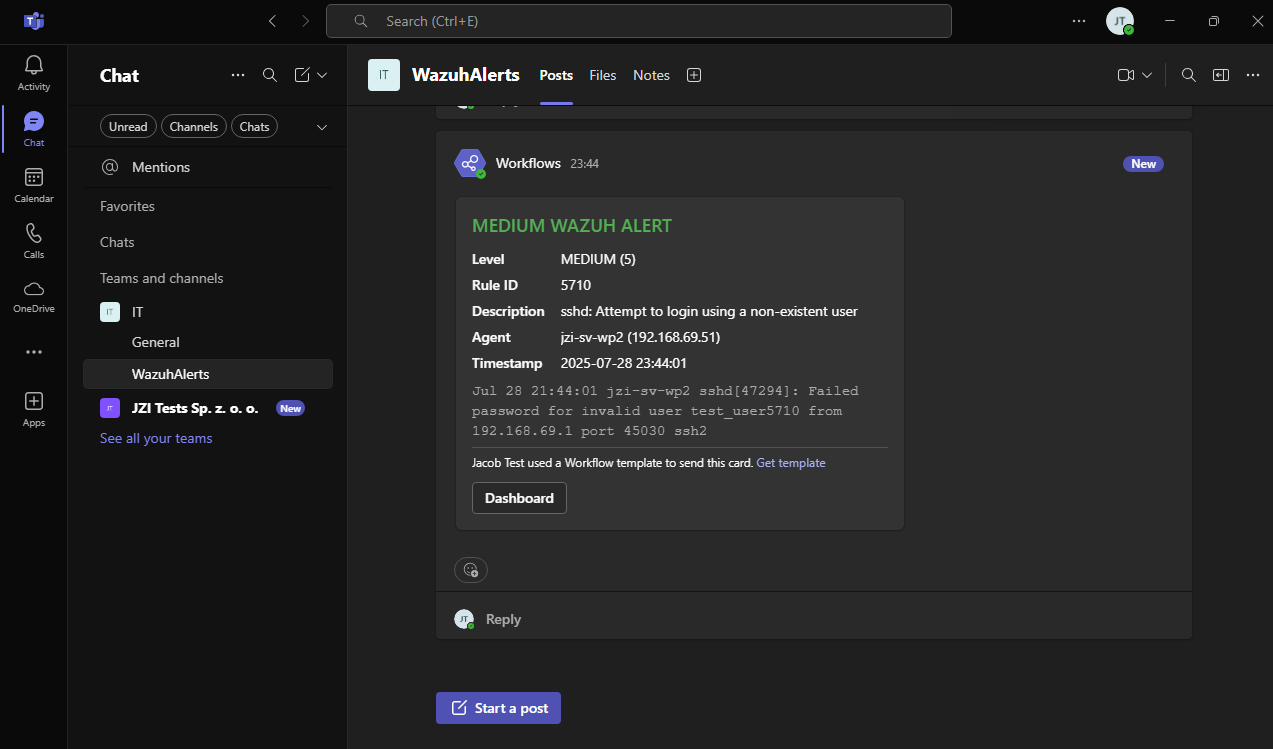Switch to the Files tab

[603, 75]
